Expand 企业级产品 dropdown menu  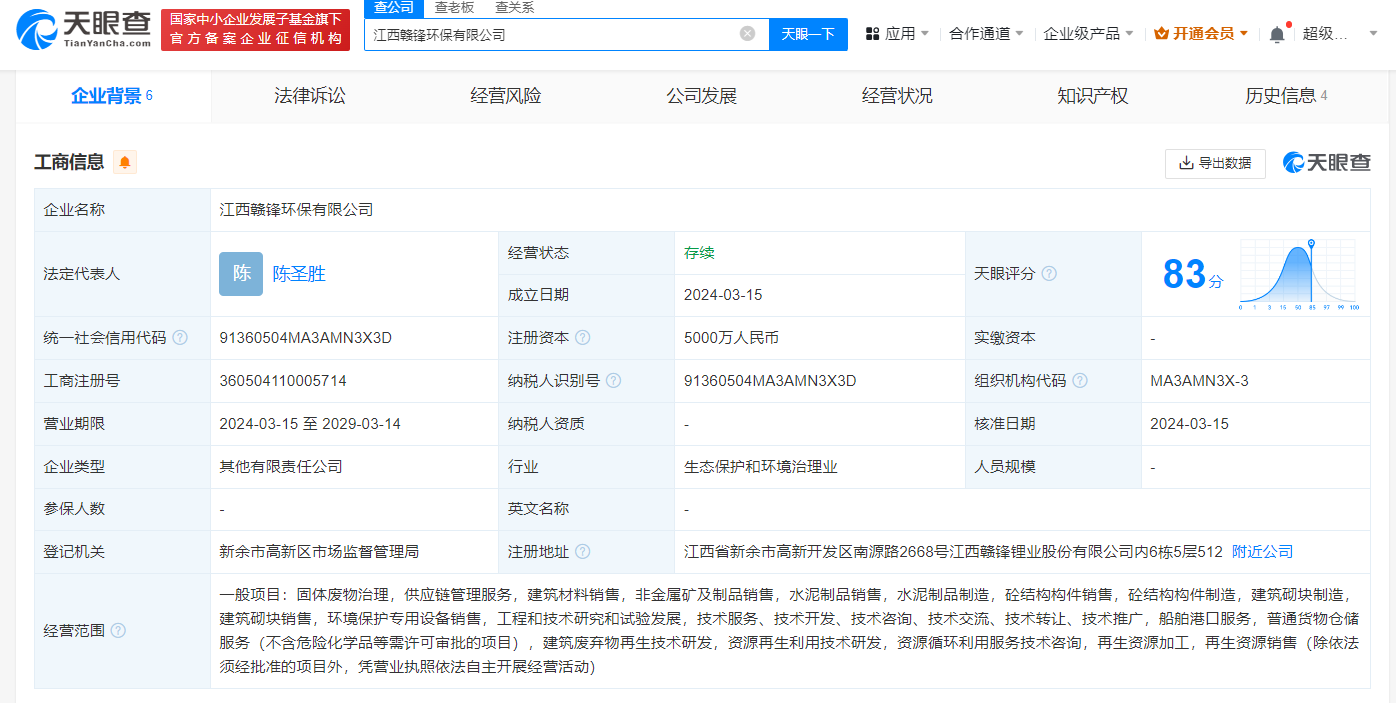point(1088,34)
